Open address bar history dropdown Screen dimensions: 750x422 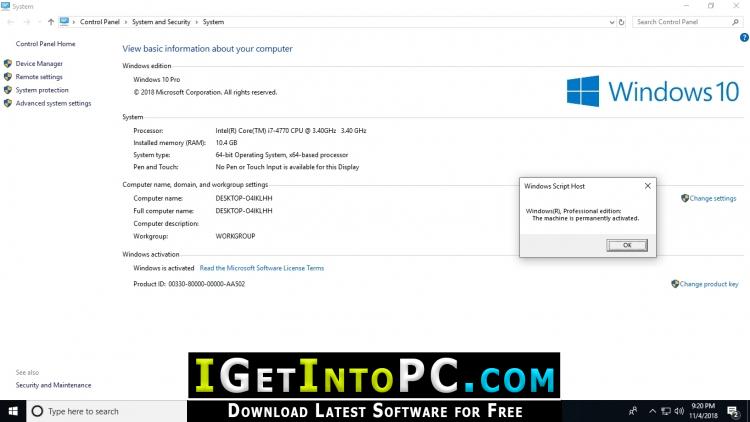pyautogui.click(x=612, y=22)
